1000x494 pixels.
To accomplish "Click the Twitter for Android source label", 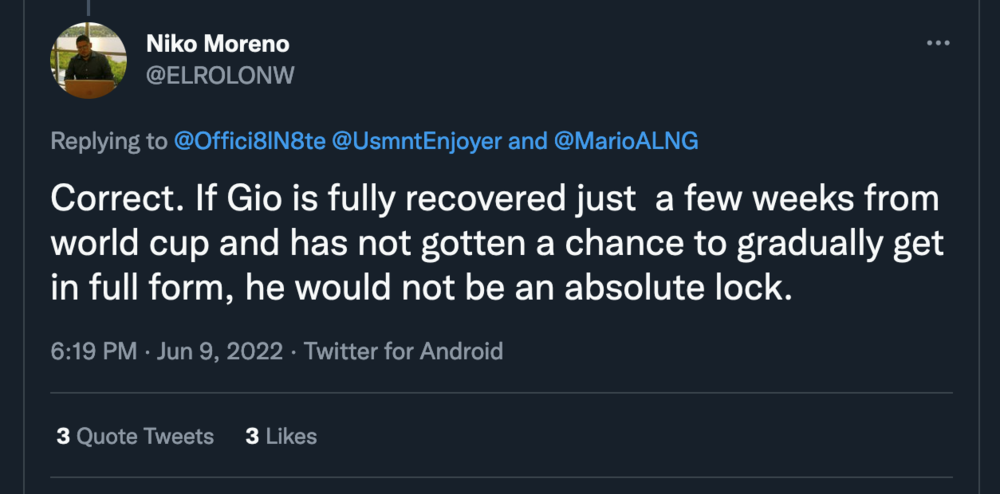I will click(x=403, y=351).
